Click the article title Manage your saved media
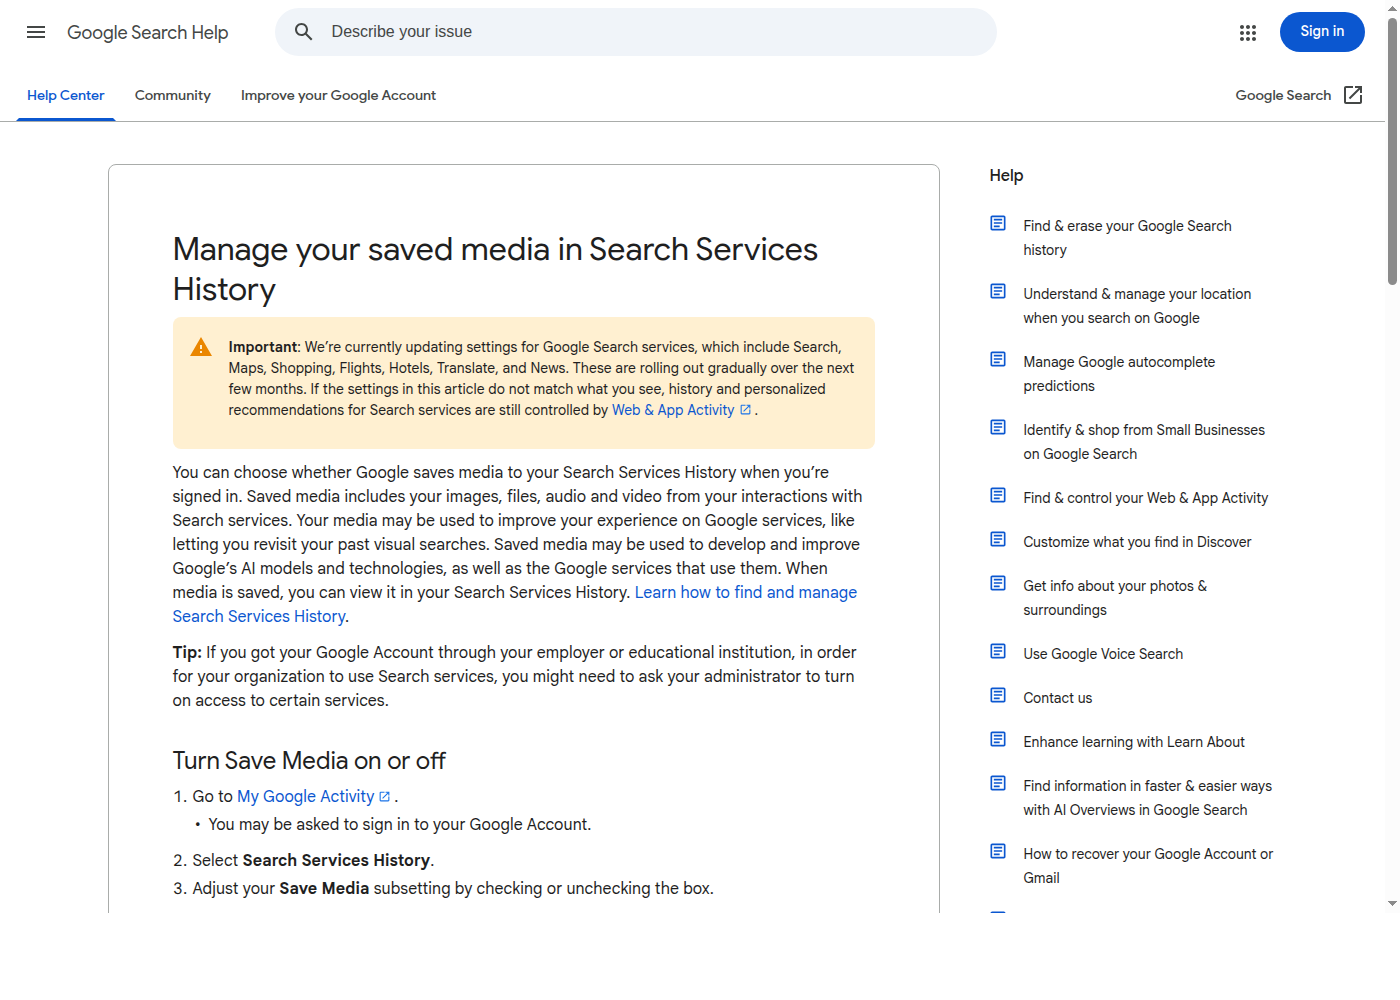Image resolution: width=1400 pixels, height=1000 pixels. [x=495, y=269]
